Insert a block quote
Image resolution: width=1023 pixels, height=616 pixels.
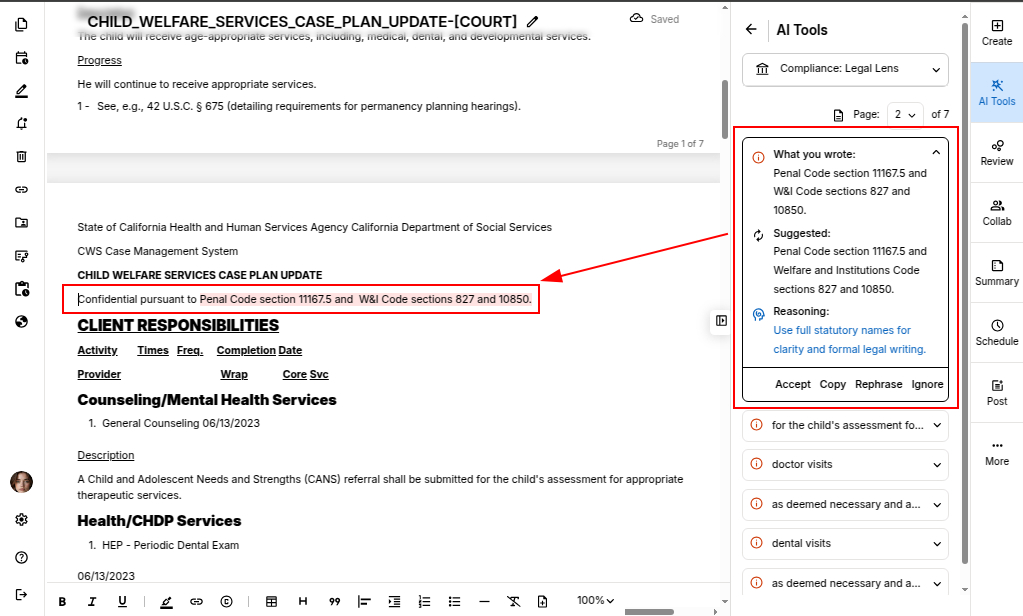(x=335, y=601)
